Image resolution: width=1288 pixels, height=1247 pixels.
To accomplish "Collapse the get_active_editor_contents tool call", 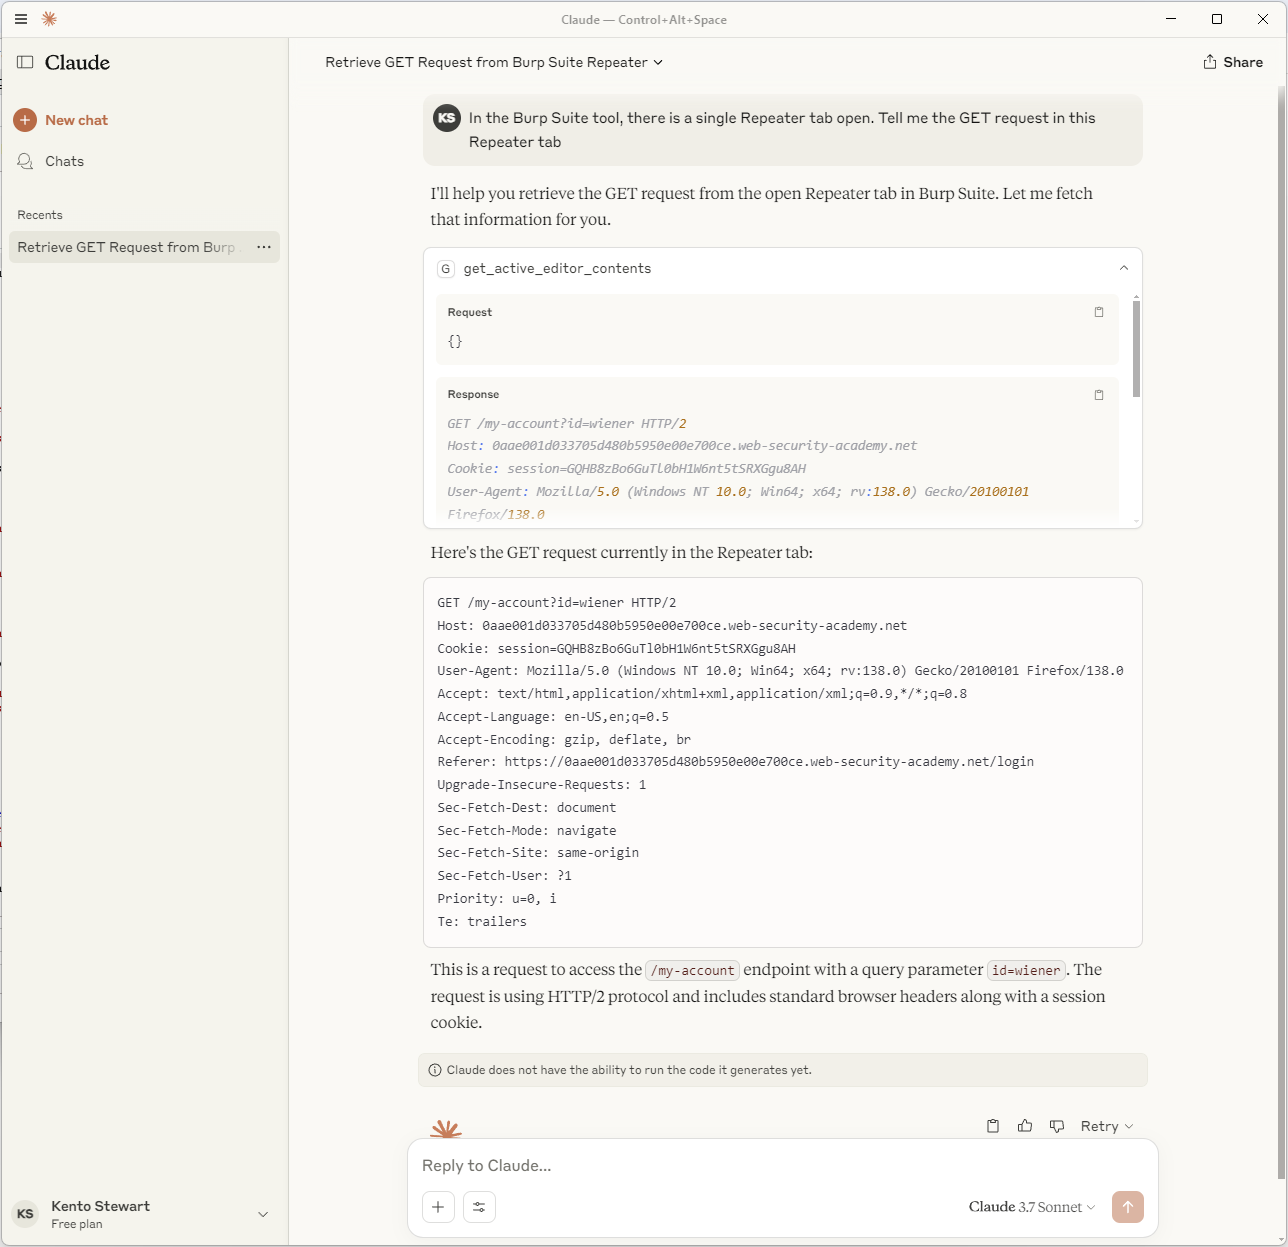I will coord(1124,268).
